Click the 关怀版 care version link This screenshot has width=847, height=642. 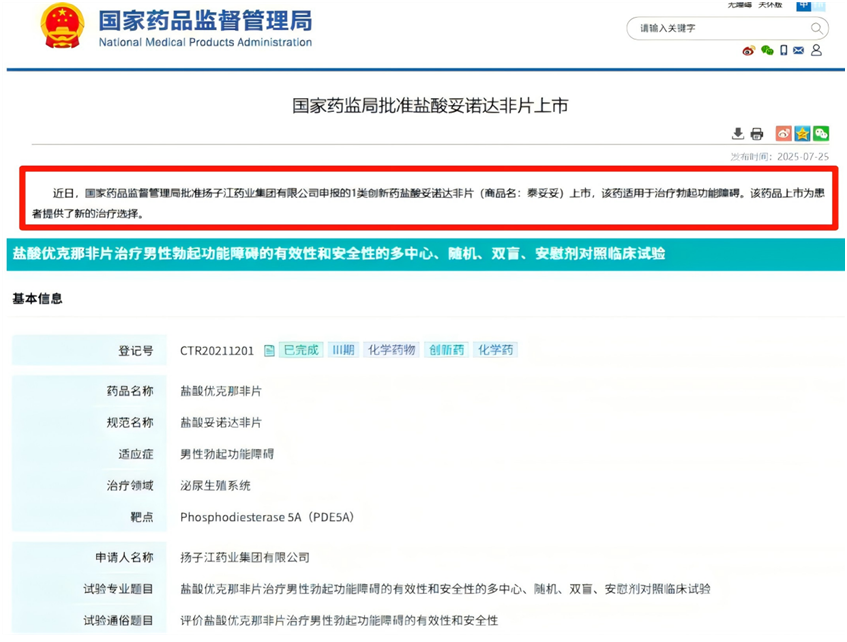point(770,5)
